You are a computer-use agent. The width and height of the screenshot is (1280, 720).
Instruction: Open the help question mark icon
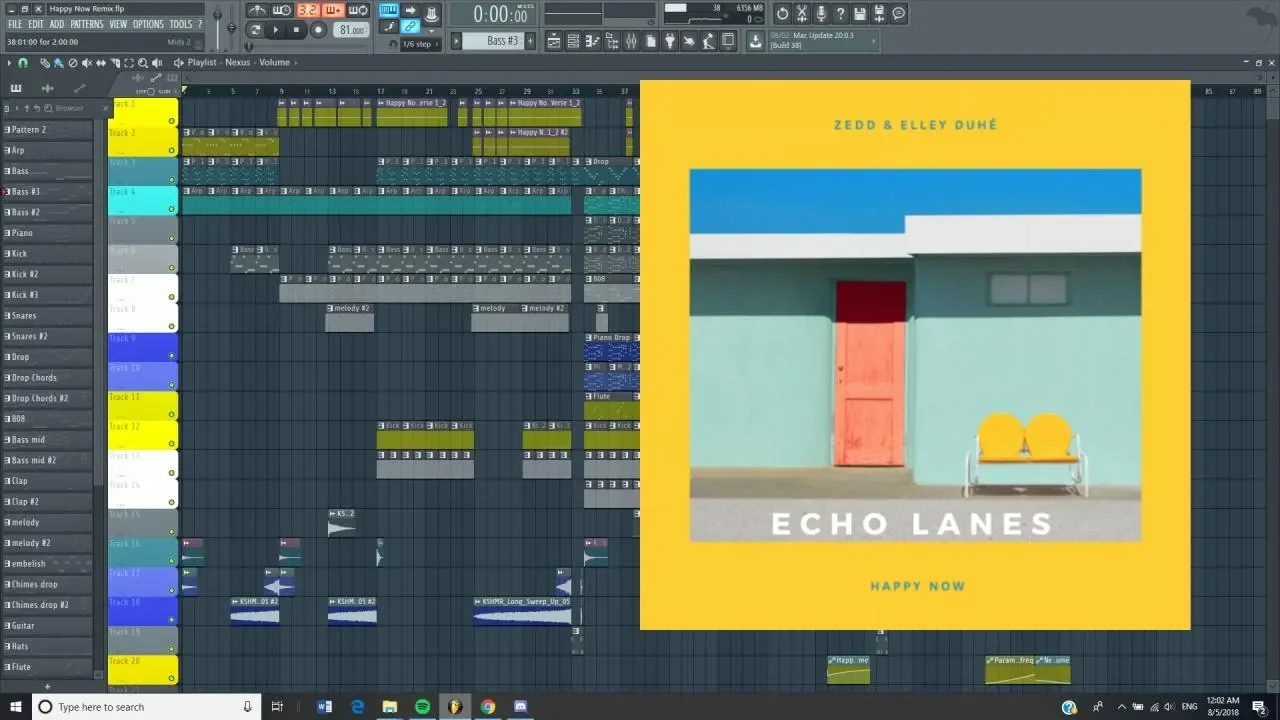pyautogui.click(x=840, y=14)
